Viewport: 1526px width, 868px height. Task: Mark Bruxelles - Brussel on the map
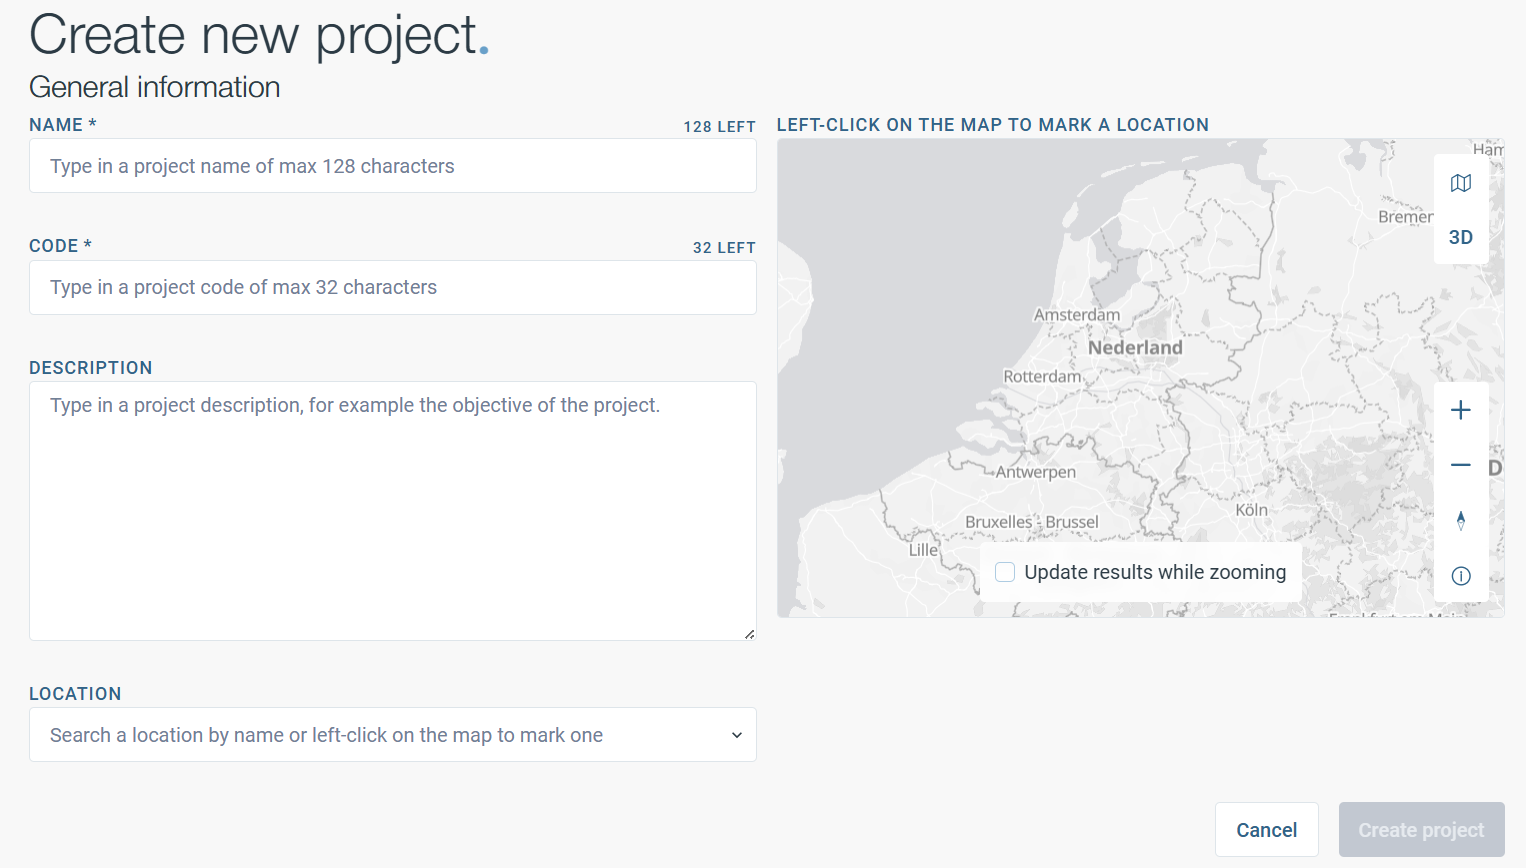[1031, 522]
